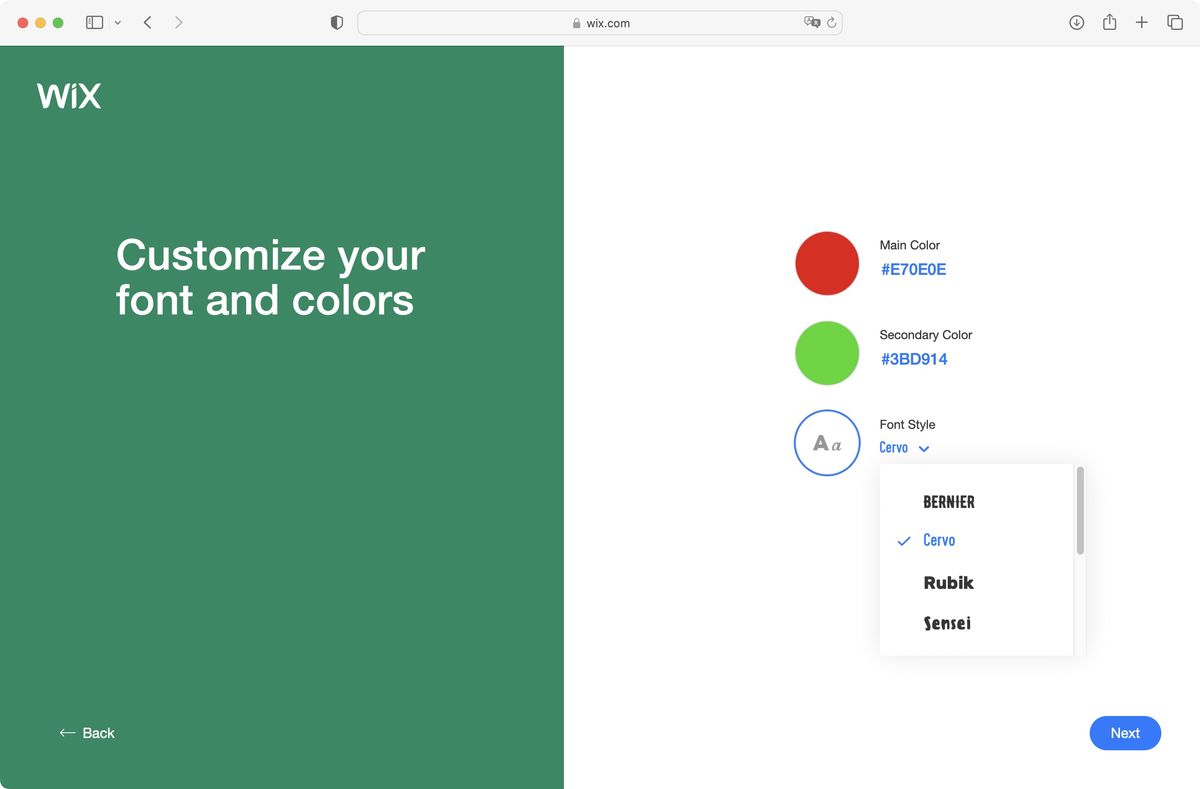The height and width of the screenshot is (789, 1200).
Task: Click the downloads icon in the toolbar
Action: point(1076,21)
